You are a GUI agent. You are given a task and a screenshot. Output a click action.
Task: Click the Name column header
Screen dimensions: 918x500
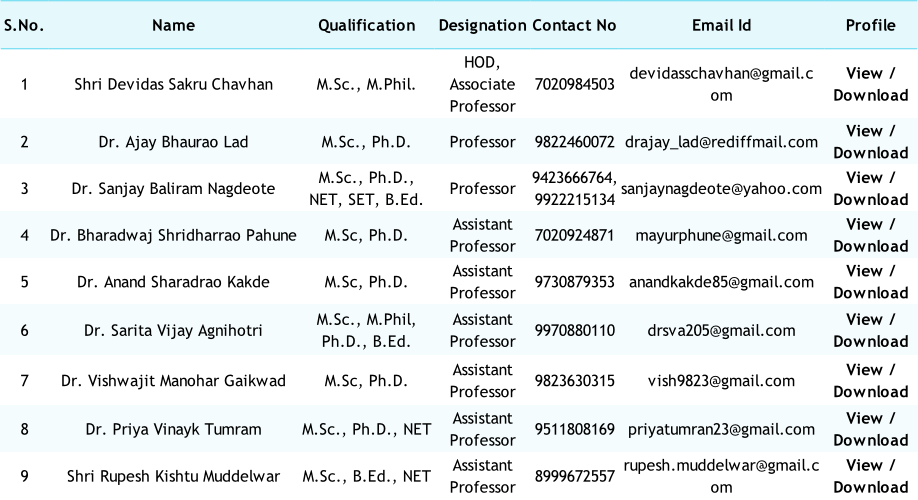[173, 25]
